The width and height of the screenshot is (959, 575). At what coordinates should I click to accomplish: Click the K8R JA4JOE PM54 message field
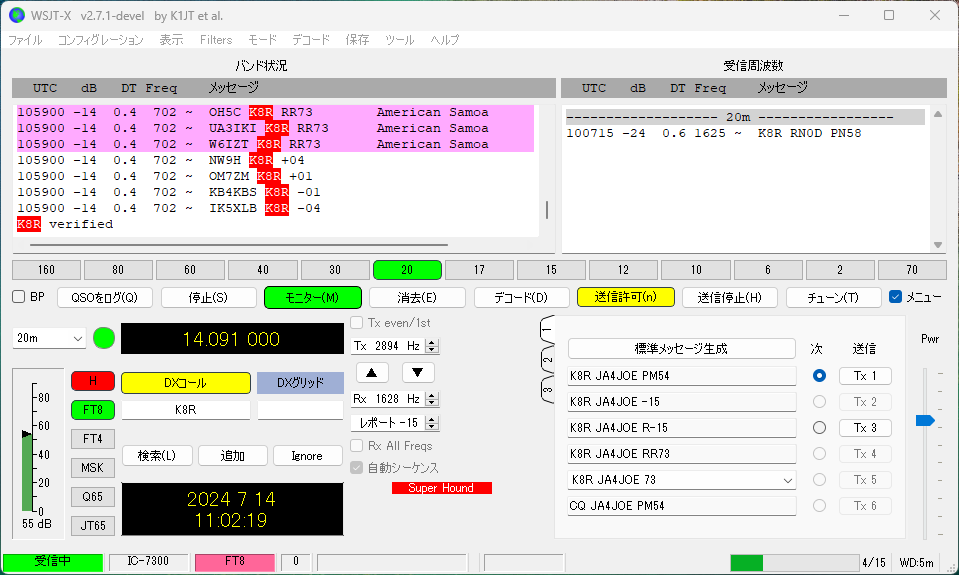[x=681, y=376]
